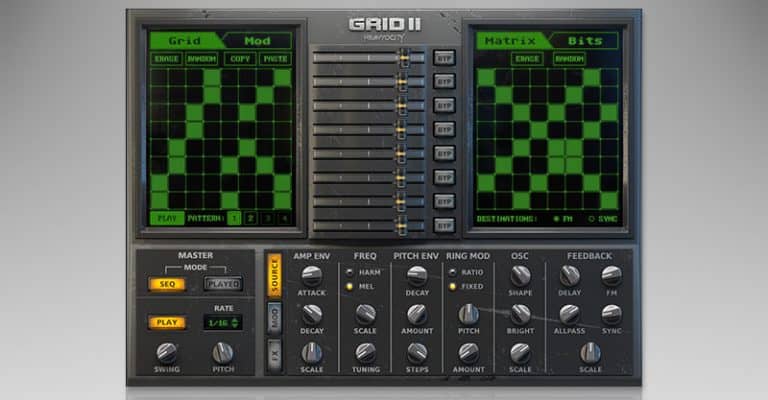768x400 pixels.
Task: Click ERASE in the Grid panel
Action: pos(166,59)
